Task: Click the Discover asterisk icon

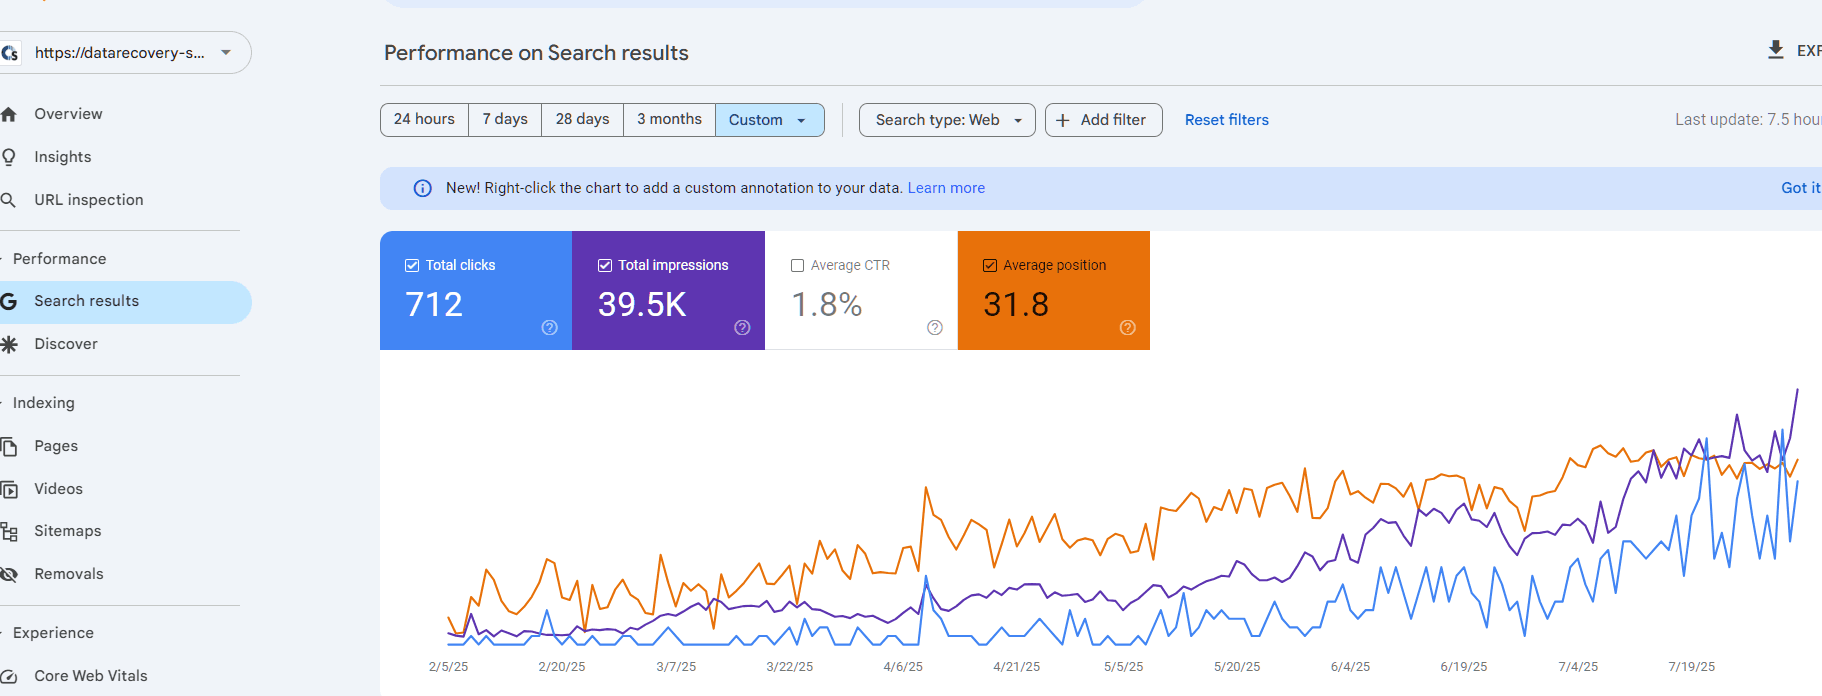Action: (x=9, y=344)
